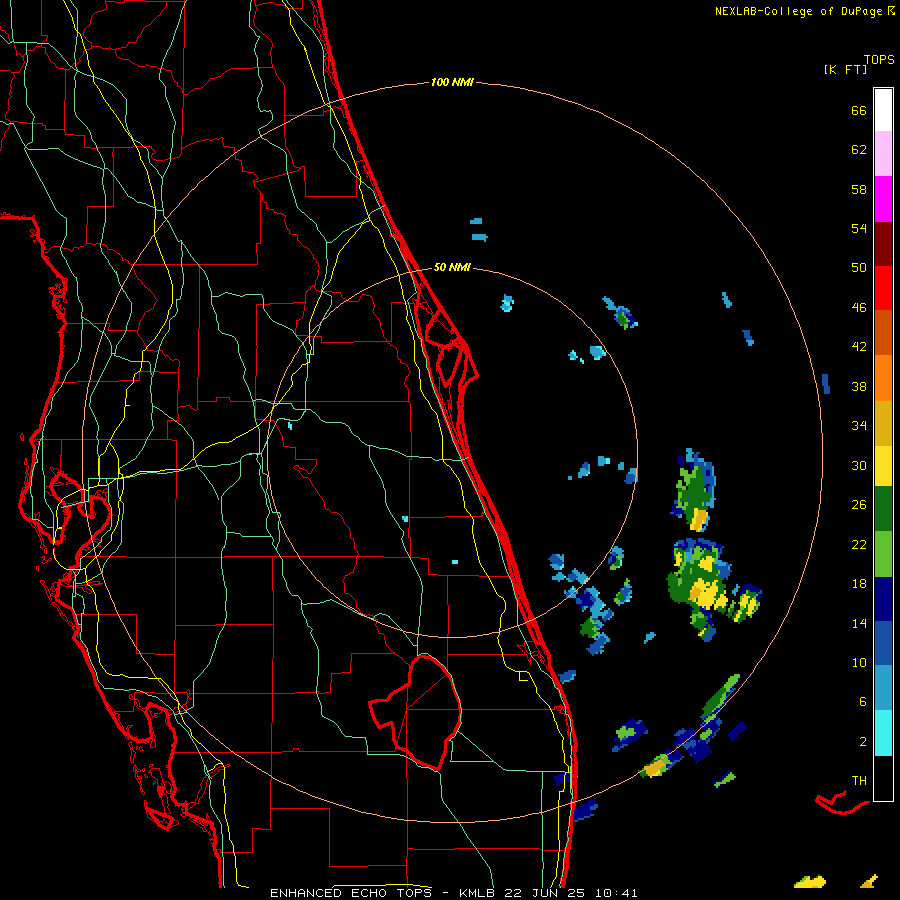Click the cyan legend swatch
This screenshot has width=900, height=900.
pyautogui.click(x=883, y=733)
